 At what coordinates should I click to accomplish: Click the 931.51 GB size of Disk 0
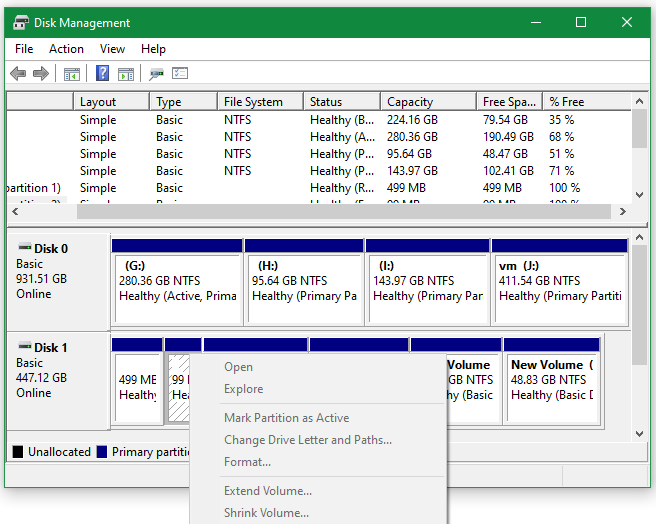click(x=41, y=279)
